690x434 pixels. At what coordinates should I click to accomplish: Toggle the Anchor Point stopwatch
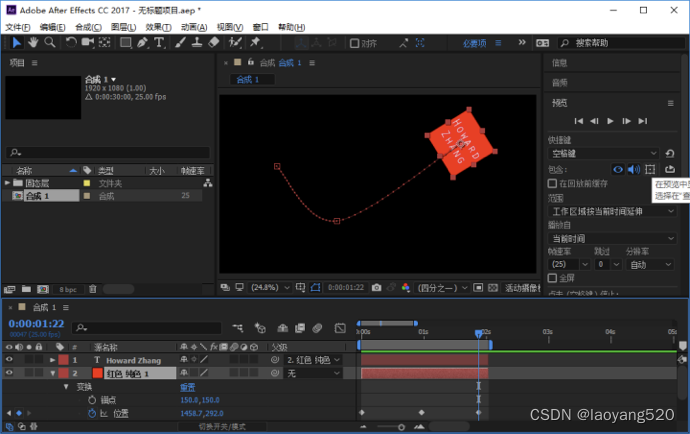click(92, 400)
